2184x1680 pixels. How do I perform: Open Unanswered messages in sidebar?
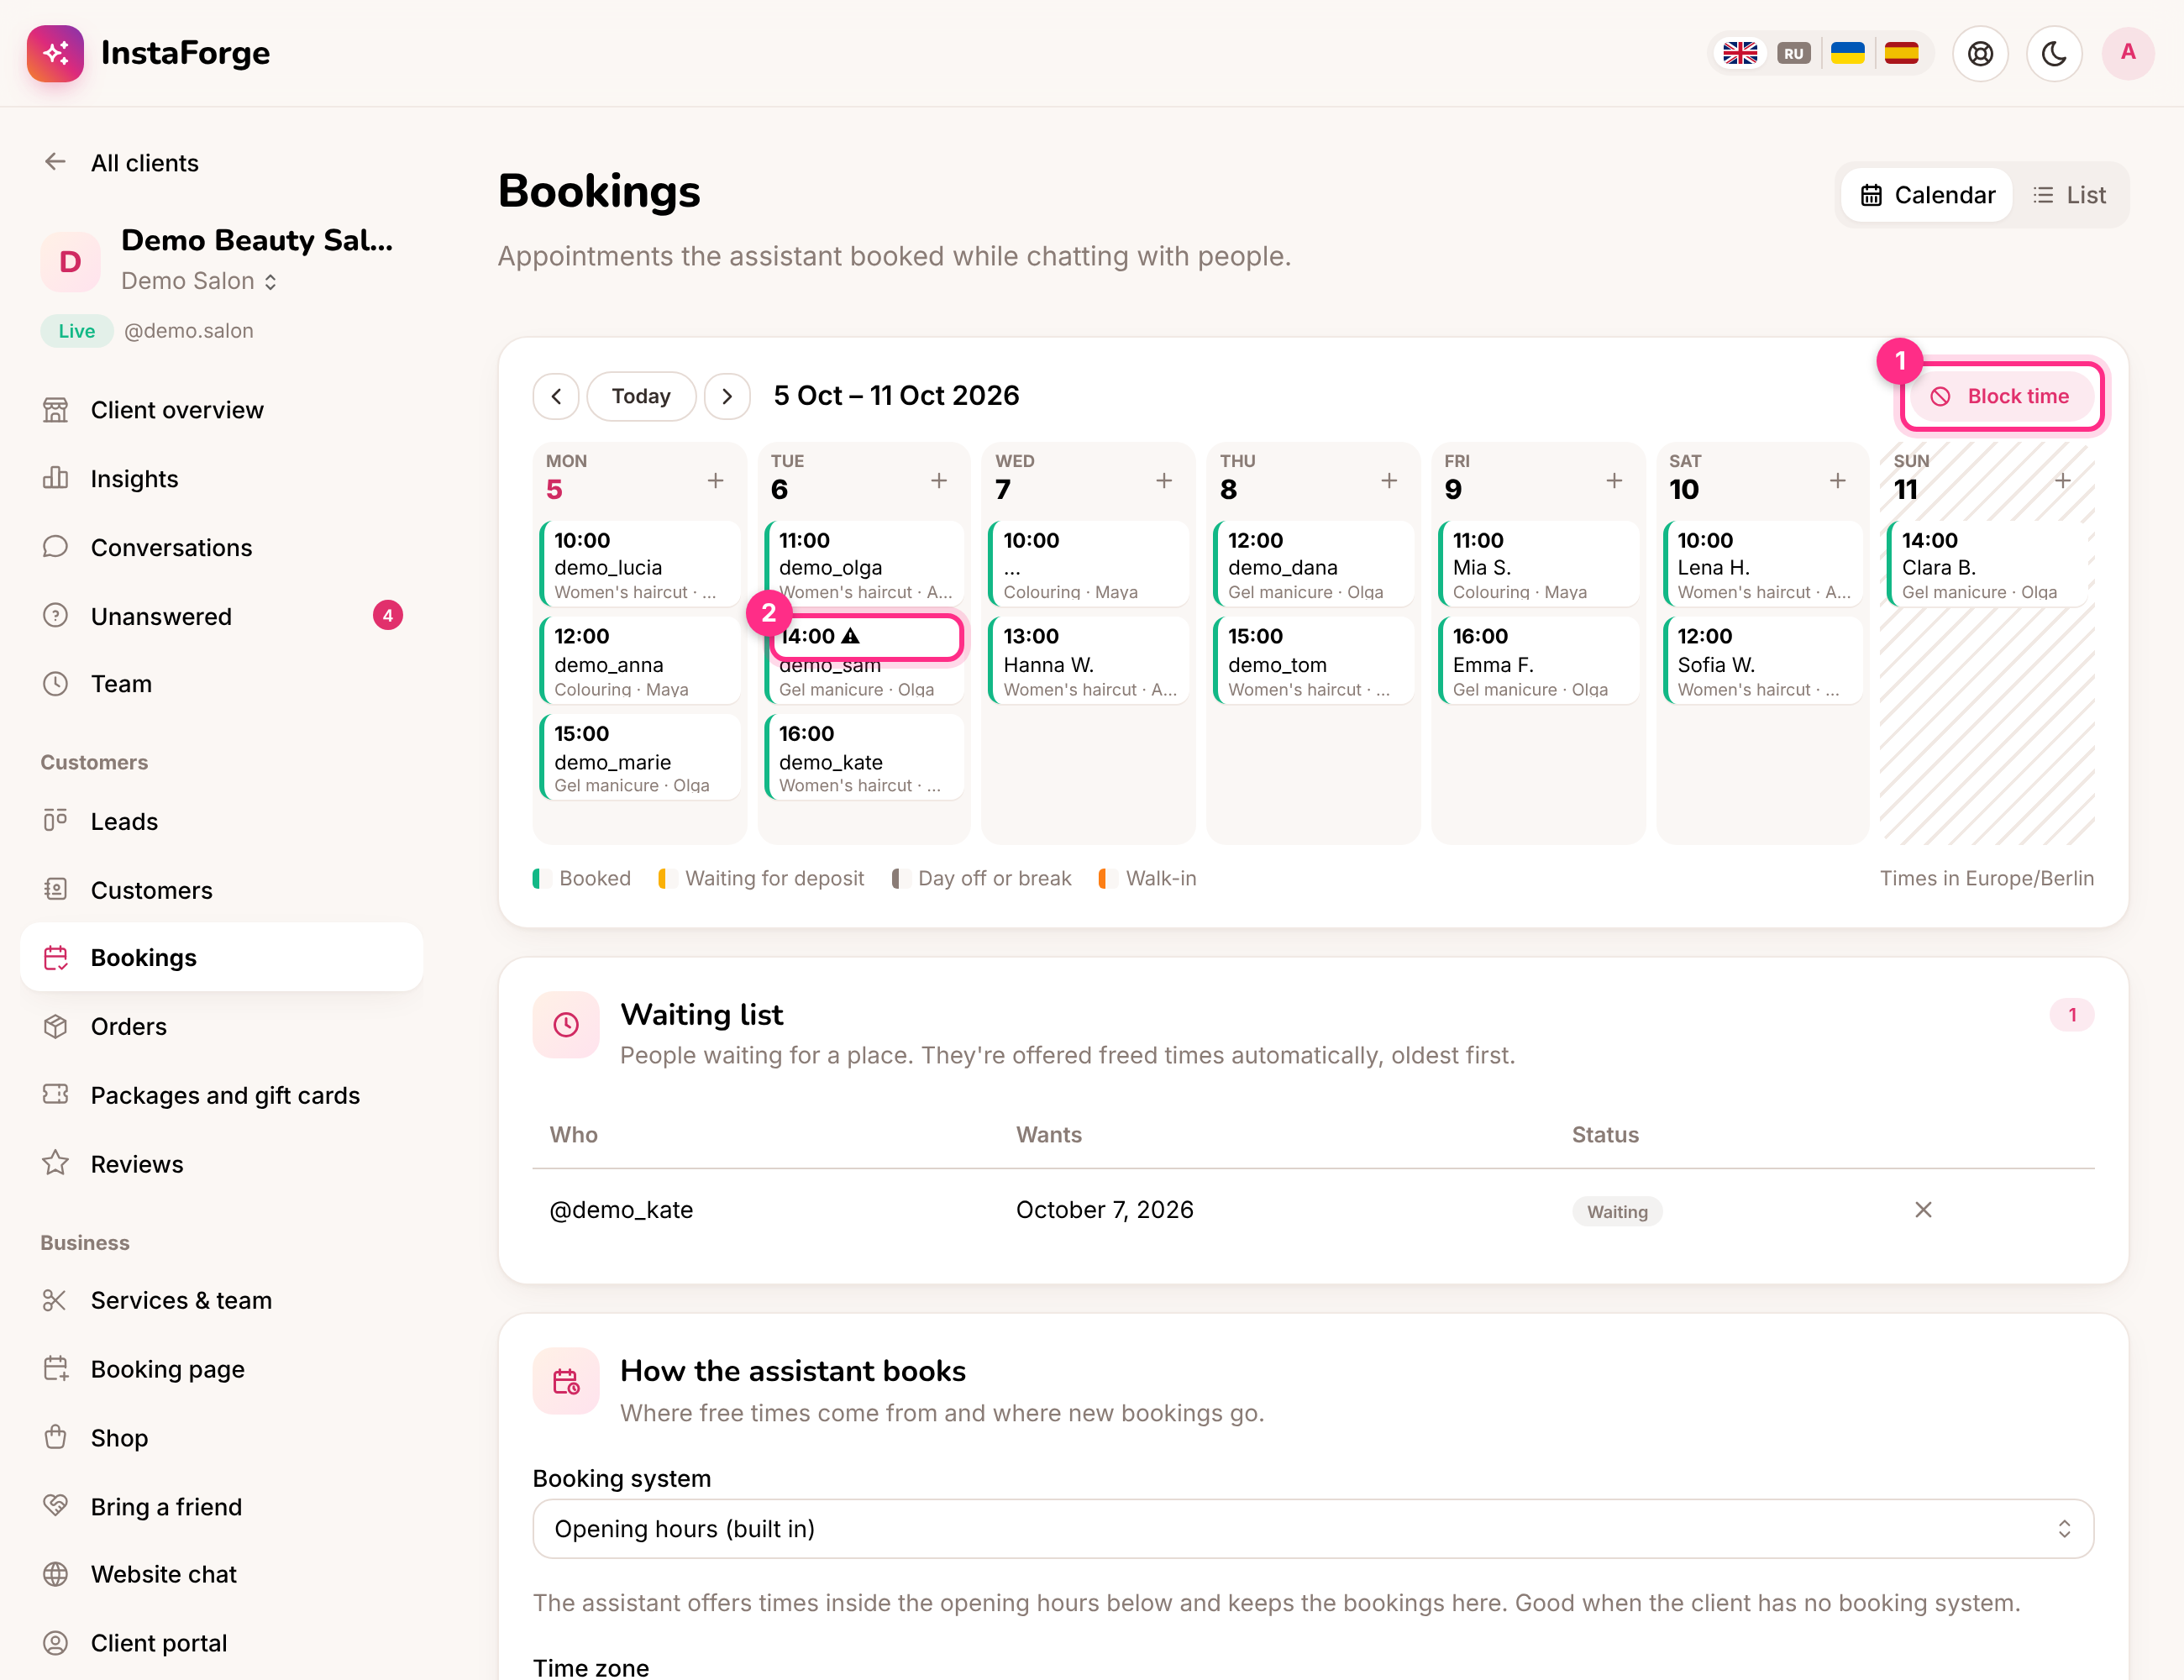(x=222, y=616)
